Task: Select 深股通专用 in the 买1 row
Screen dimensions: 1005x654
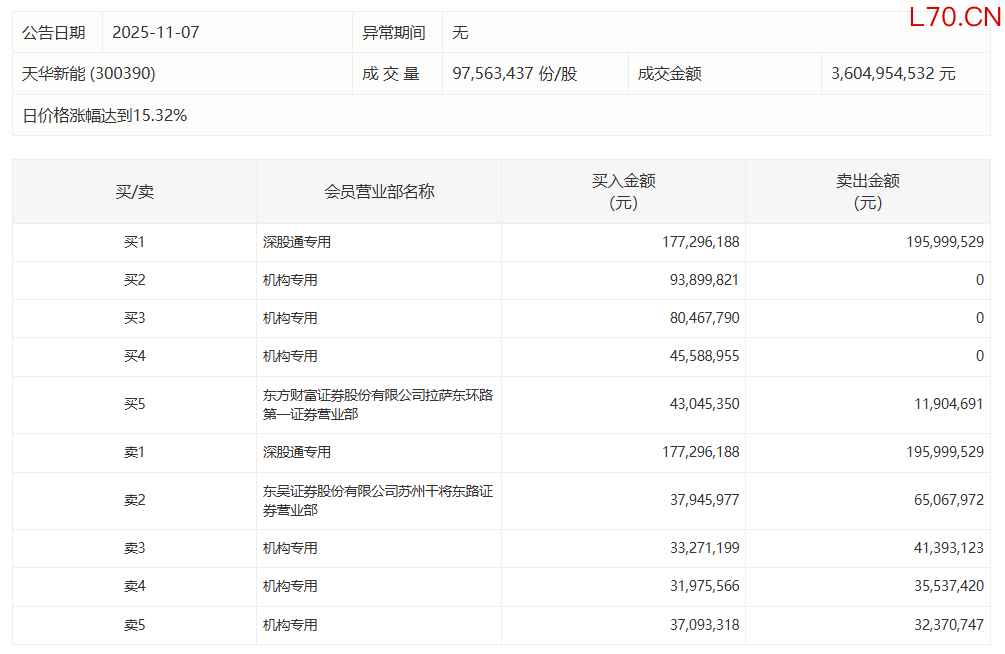Action: click(297, 242)
